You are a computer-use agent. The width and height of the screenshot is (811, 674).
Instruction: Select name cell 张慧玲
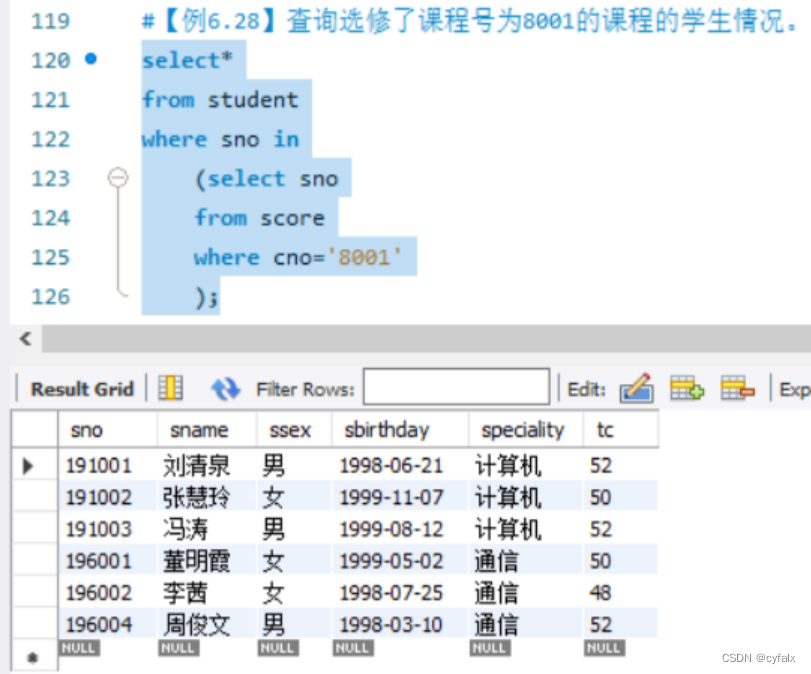pyautogui.click(x=206, y=497)
